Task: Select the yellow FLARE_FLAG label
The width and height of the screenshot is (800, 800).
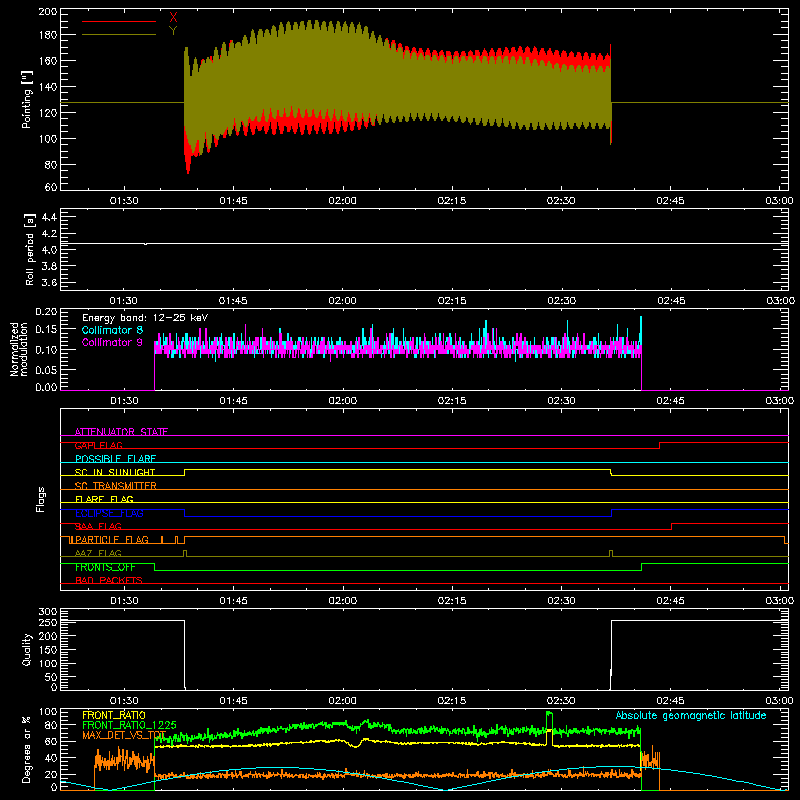Action: 104,499
